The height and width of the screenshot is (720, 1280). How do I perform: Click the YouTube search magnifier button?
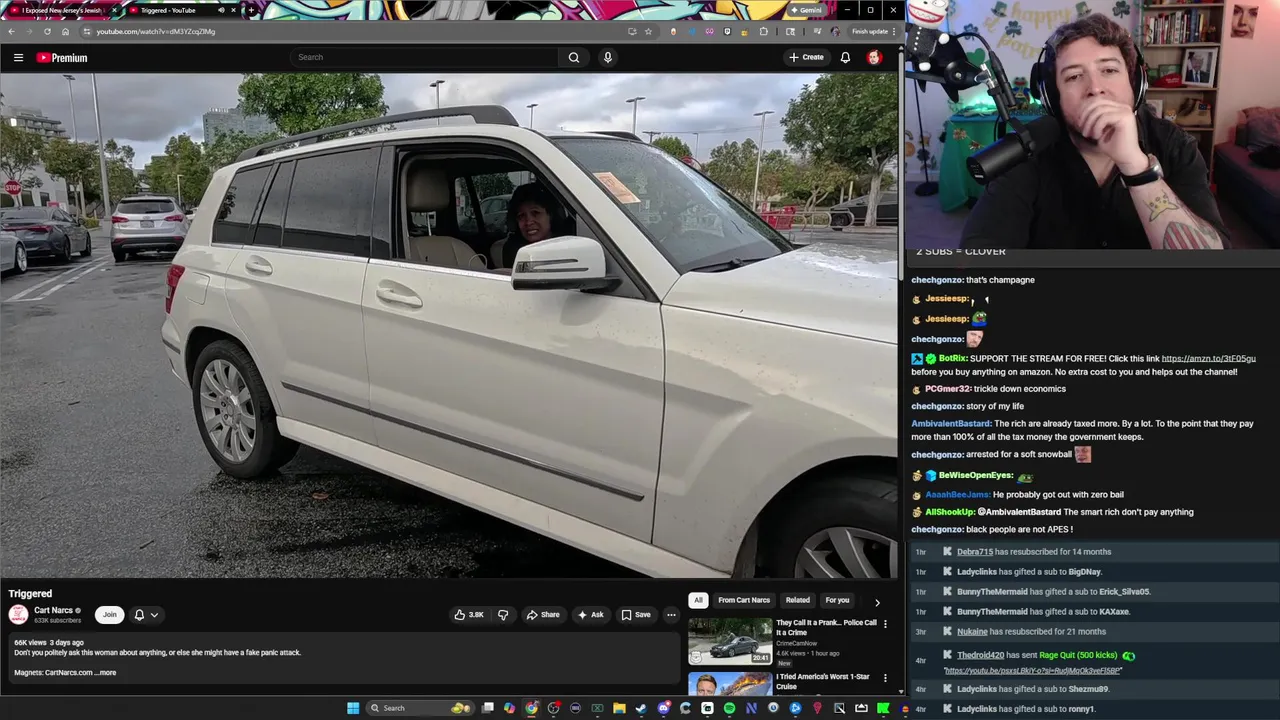574,57
